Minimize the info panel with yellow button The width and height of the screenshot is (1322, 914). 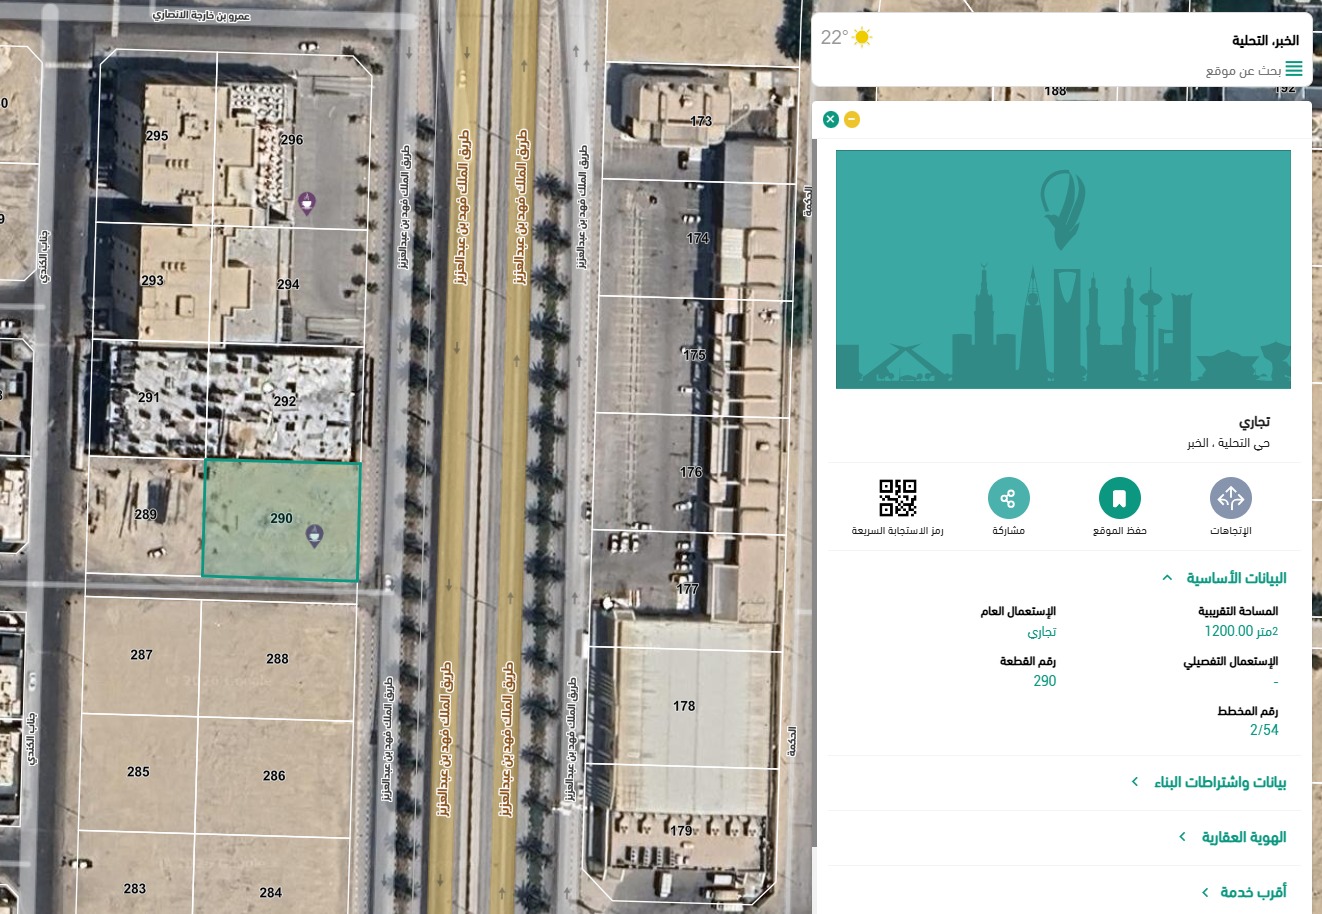852,120
